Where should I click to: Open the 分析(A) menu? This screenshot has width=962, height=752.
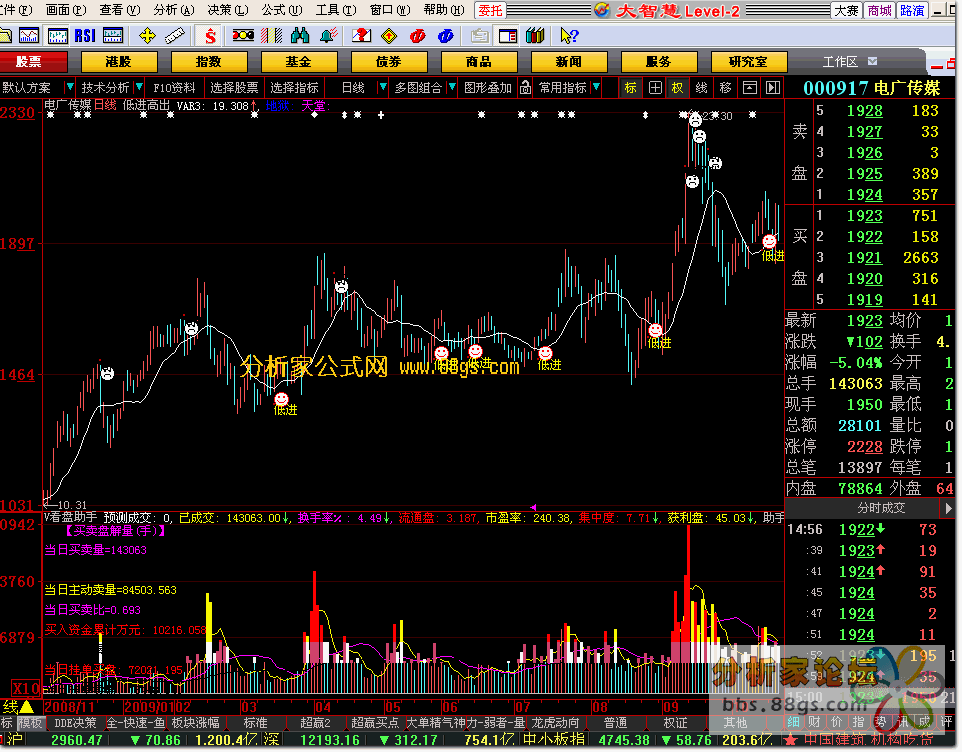click(174, 10)
